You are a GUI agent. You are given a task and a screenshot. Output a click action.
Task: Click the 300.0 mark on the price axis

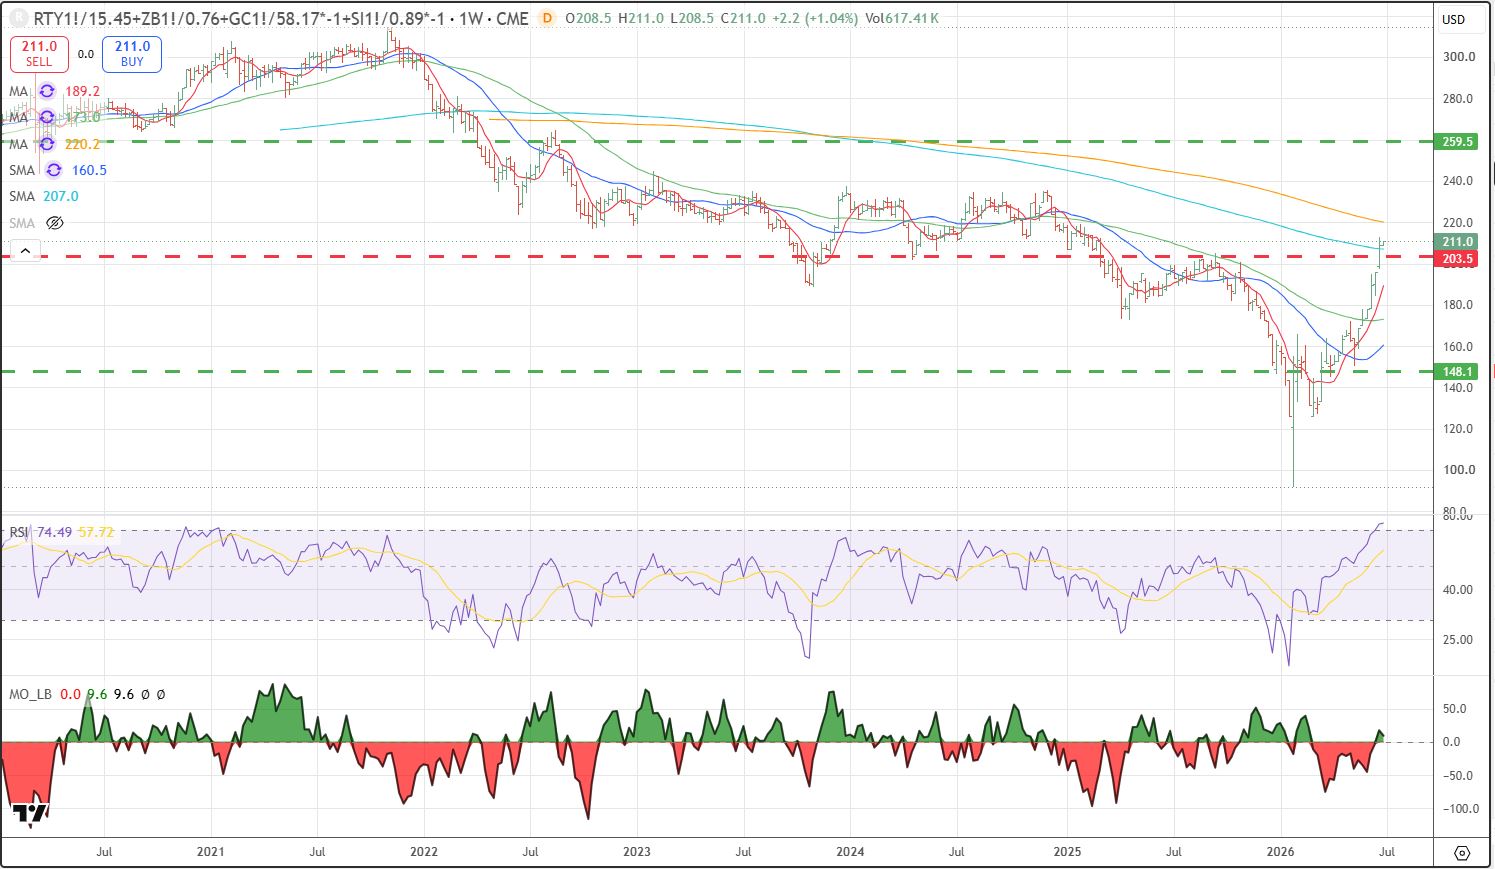tap(1459, 57)
